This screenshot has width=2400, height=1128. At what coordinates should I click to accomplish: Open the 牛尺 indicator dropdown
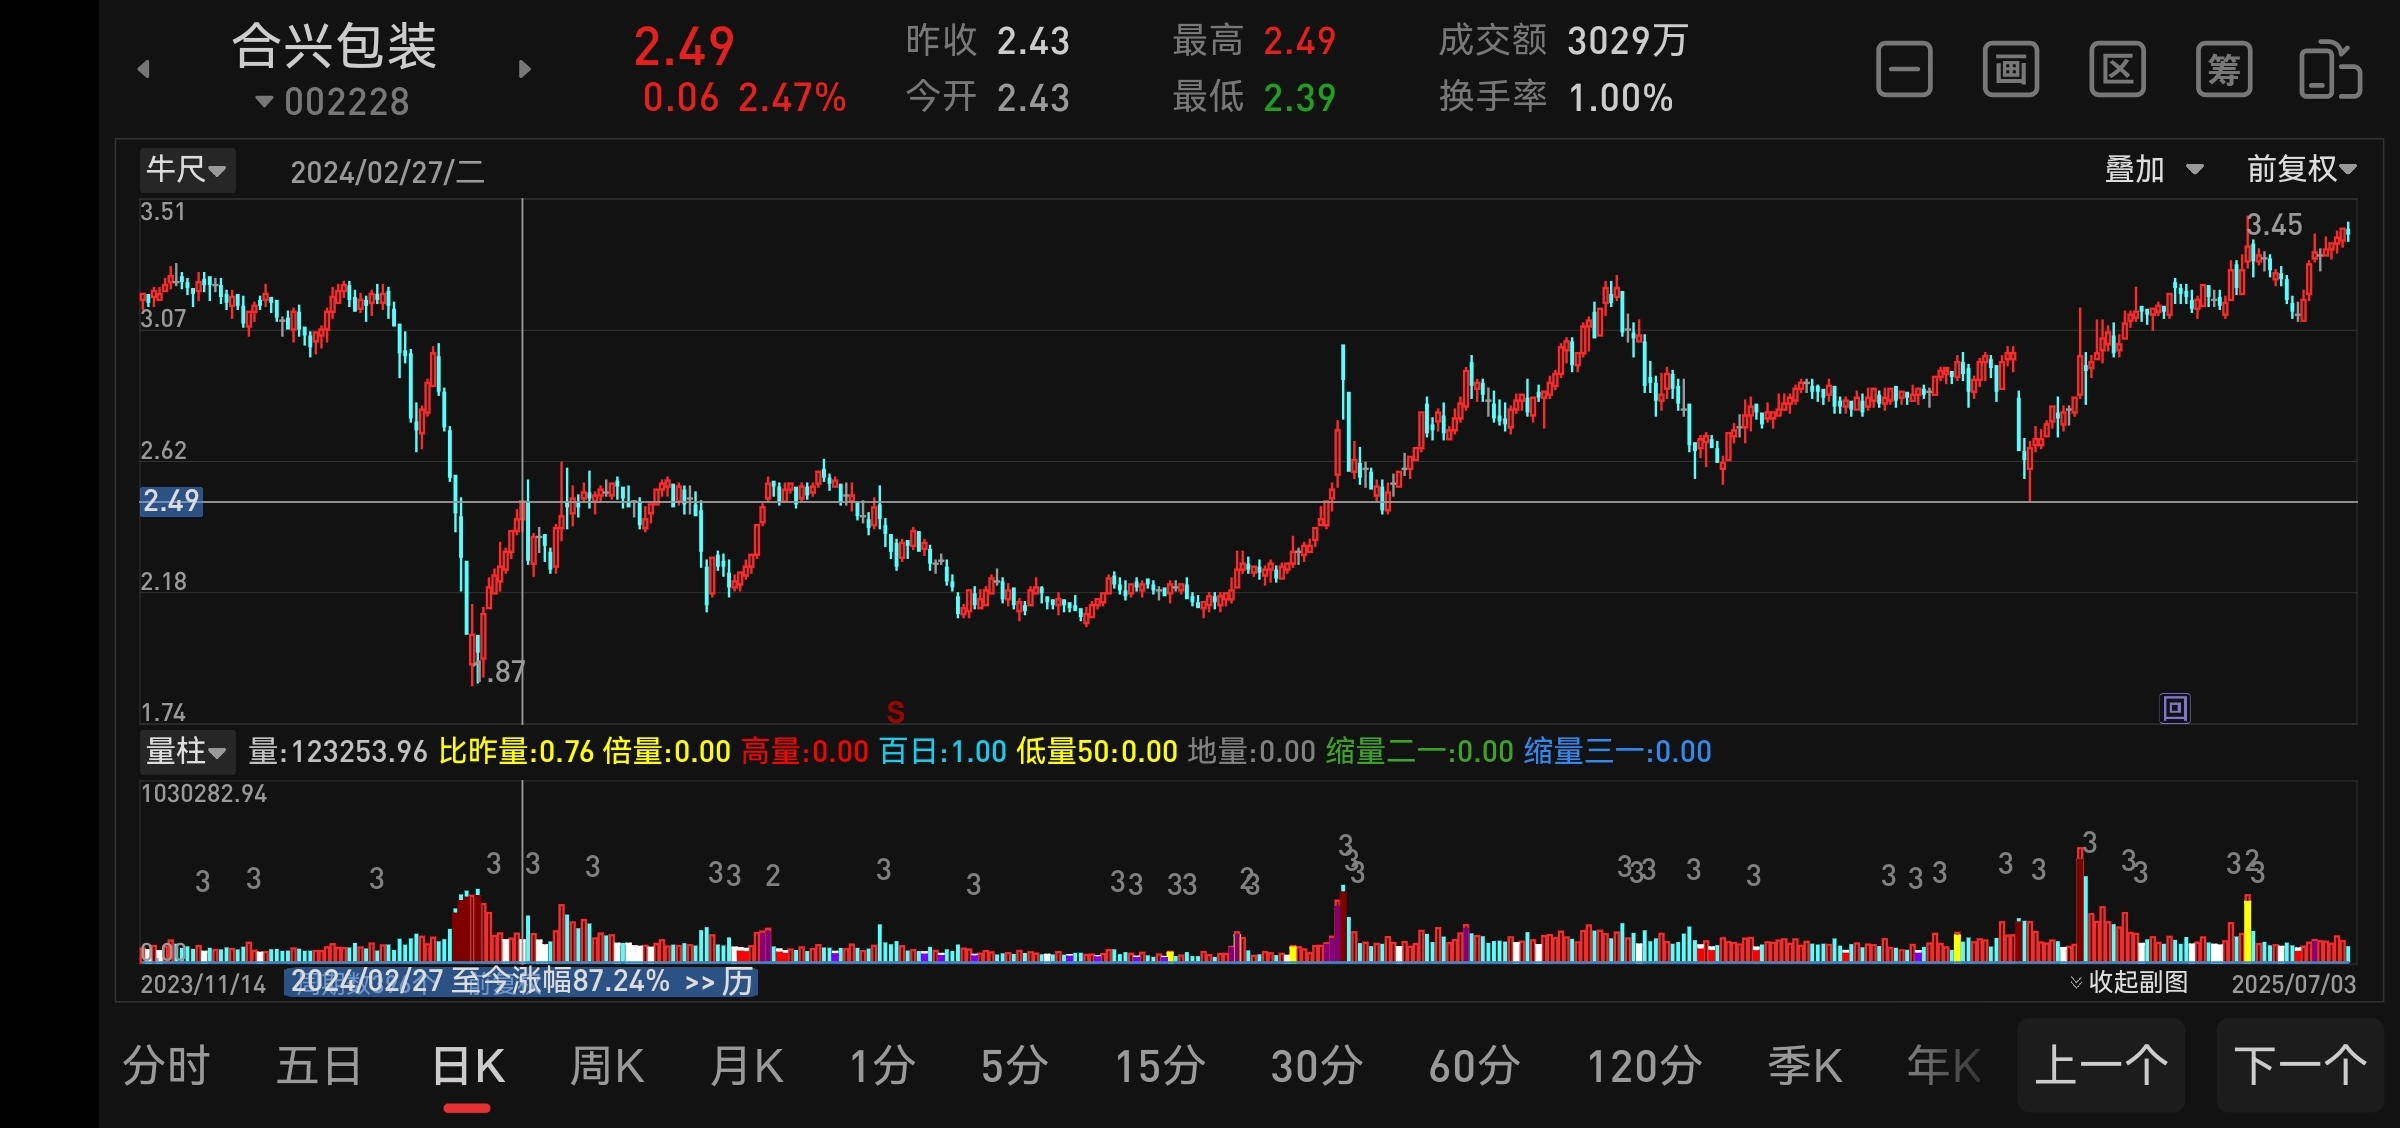187,170
